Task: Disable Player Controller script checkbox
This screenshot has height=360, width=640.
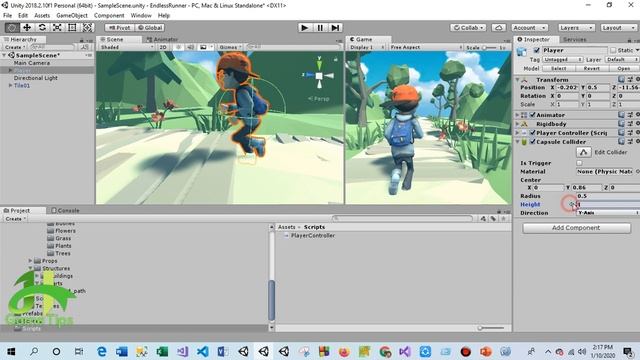Action: [x=532, y=133]
